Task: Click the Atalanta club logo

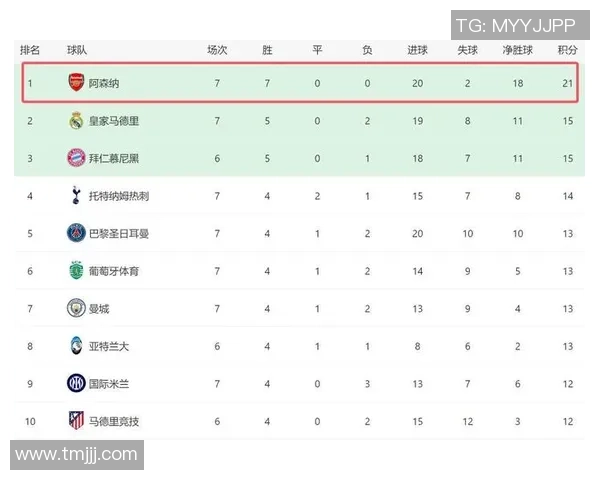Action: (77, 346)
